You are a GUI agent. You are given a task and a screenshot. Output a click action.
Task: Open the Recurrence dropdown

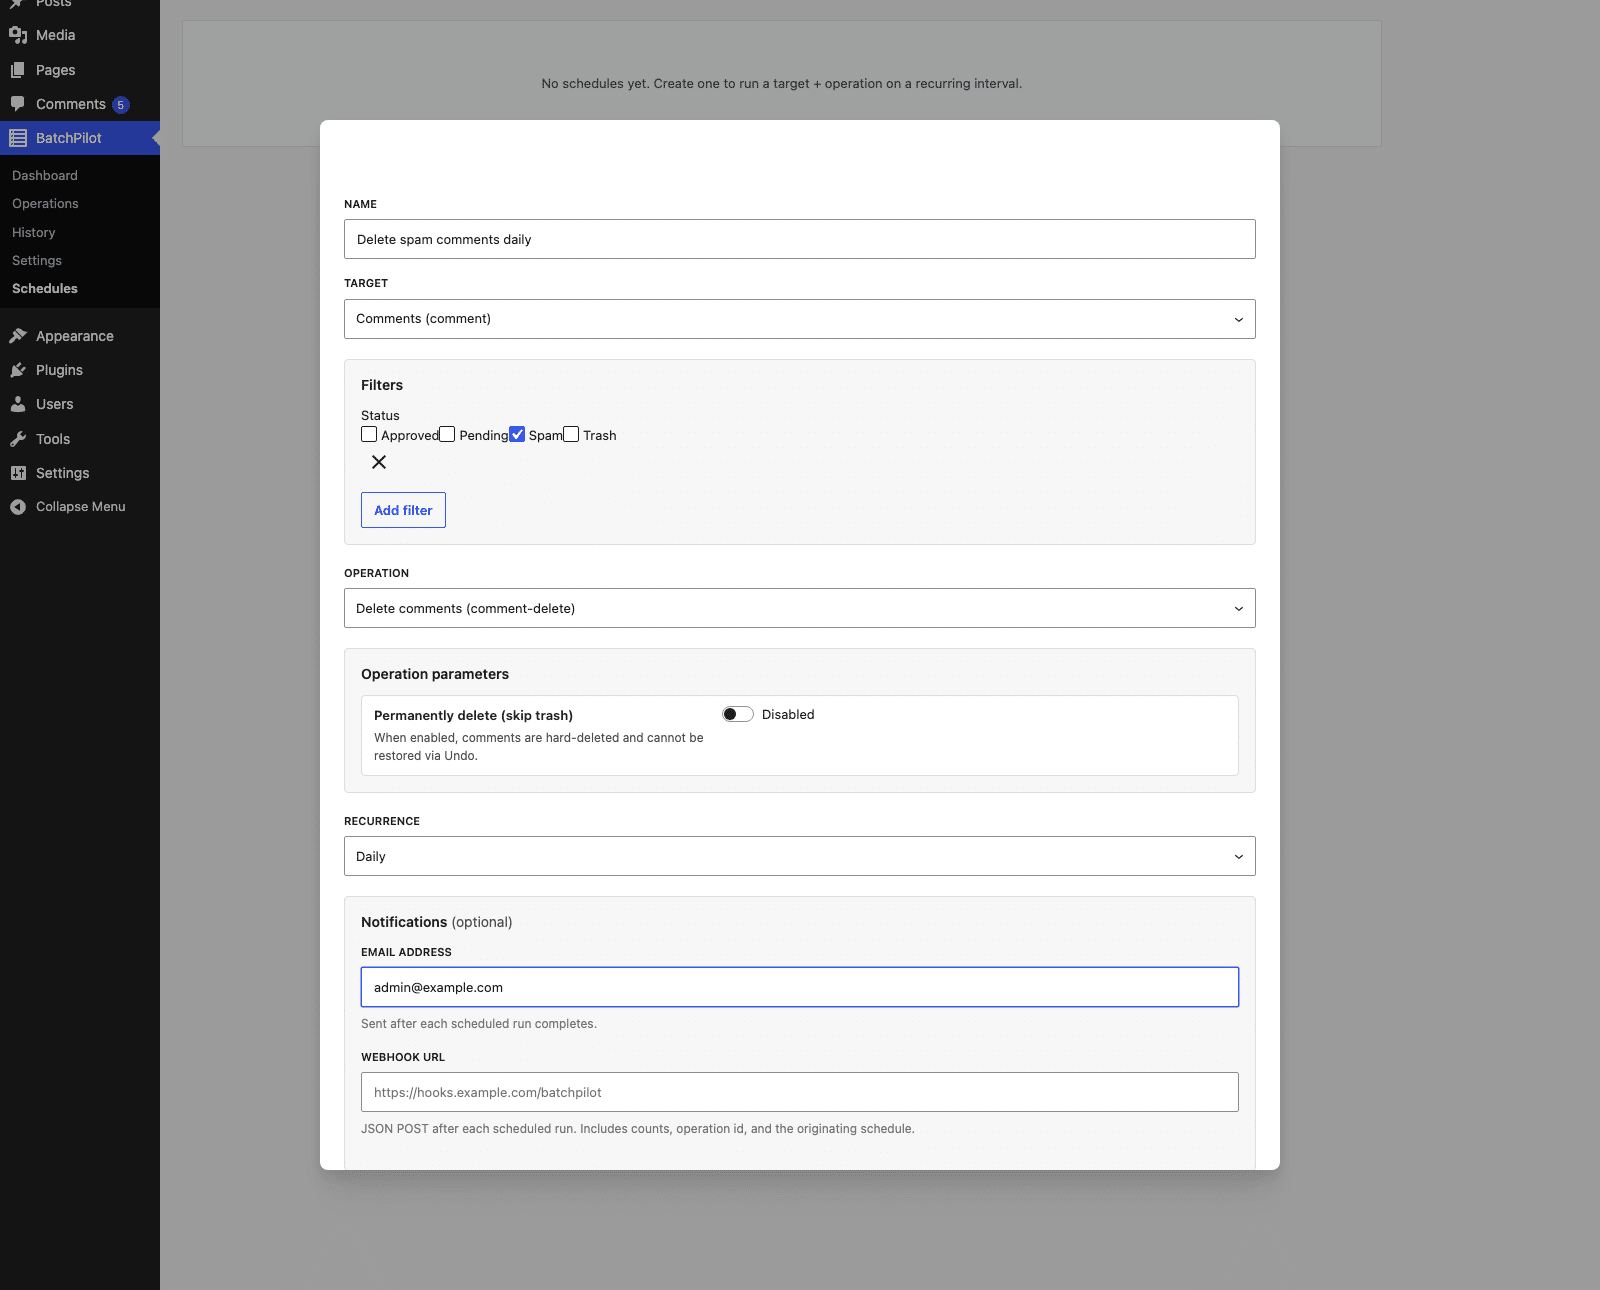click(x=800, y=856)
